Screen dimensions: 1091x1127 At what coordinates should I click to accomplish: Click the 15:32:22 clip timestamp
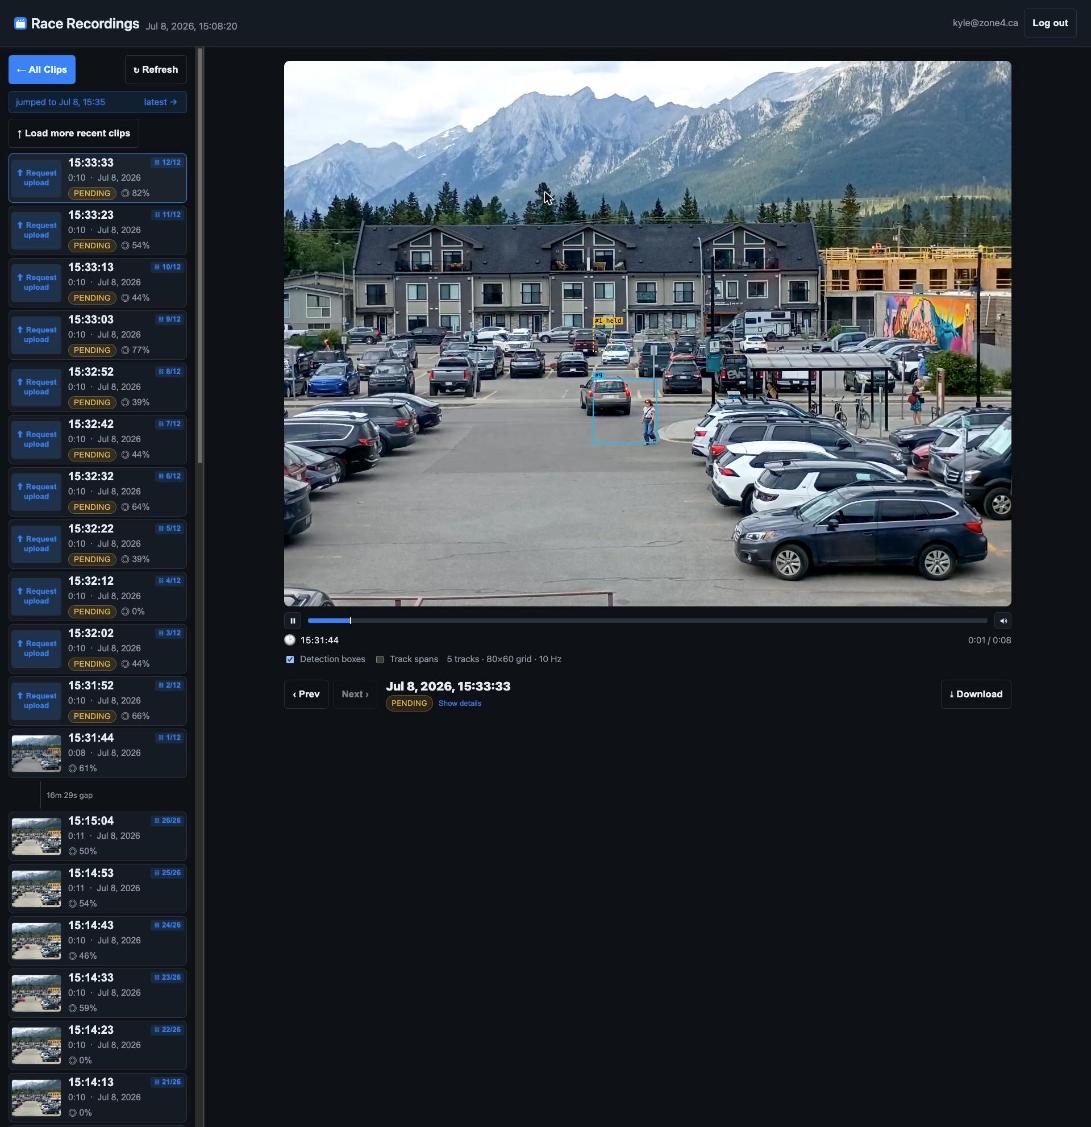click(91, 528)
